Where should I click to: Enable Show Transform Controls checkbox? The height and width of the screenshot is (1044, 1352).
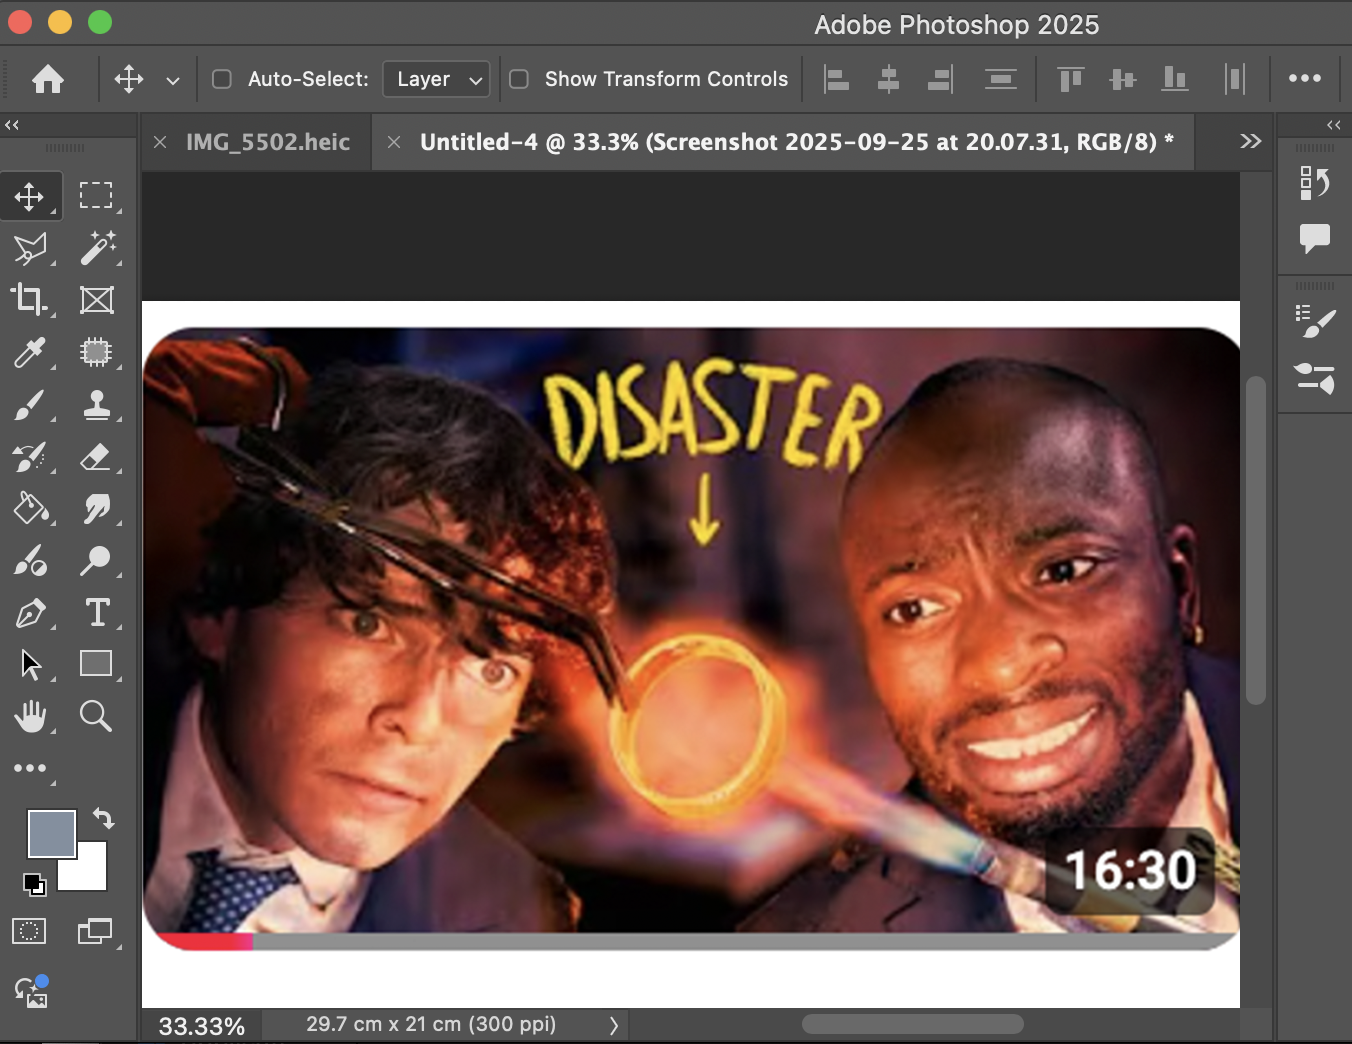519,79
